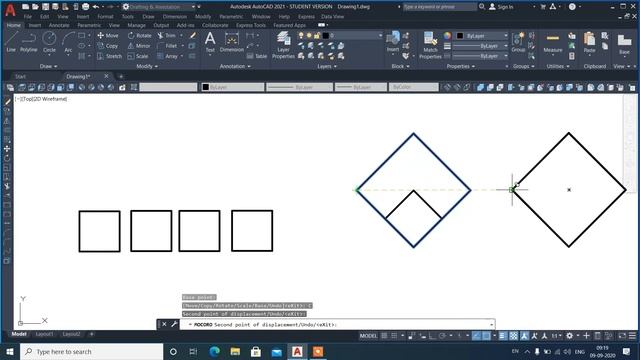This screenshot has width=640, height=360.
Task: Click the Mirror tool
Action: pyautogui.click(x=139, y=46)
